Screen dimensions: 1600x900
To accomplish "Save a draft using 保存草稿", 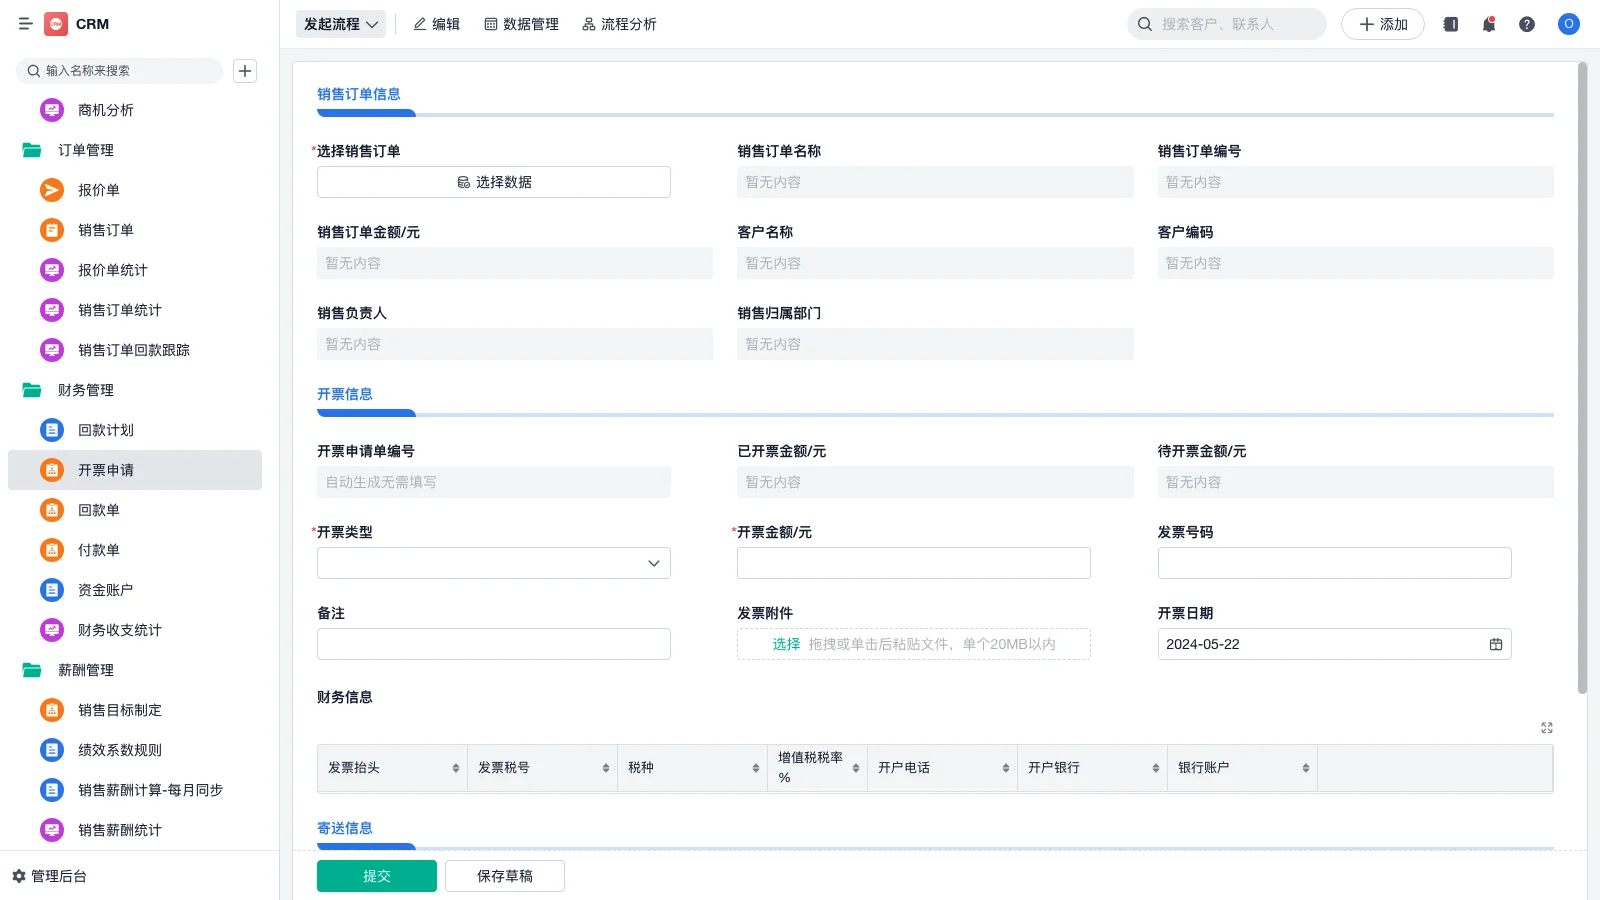I will pos(504,875).
